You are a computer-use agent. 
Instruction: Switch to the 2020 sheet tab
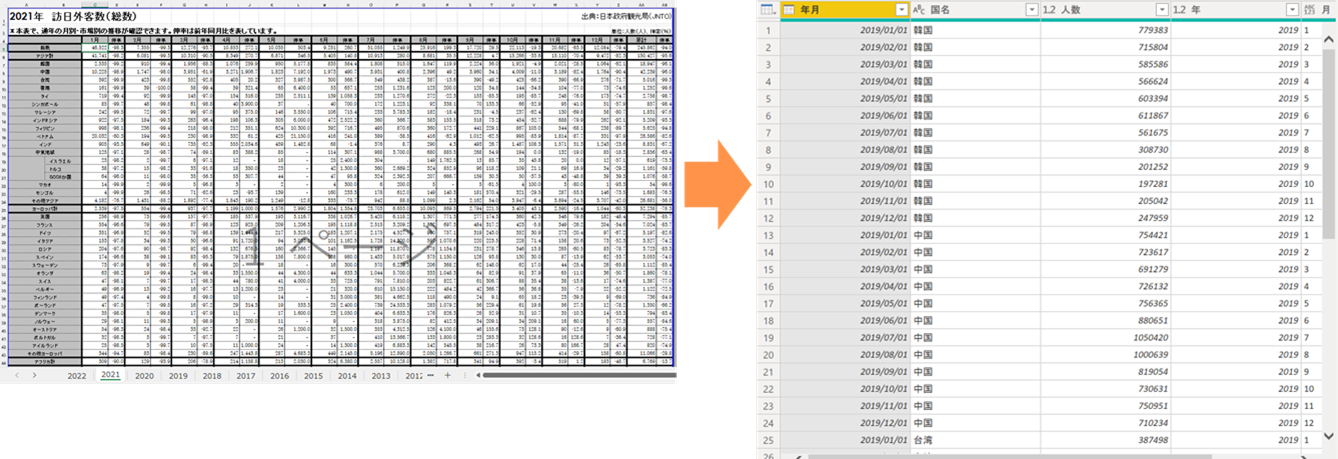click(144, 376)
